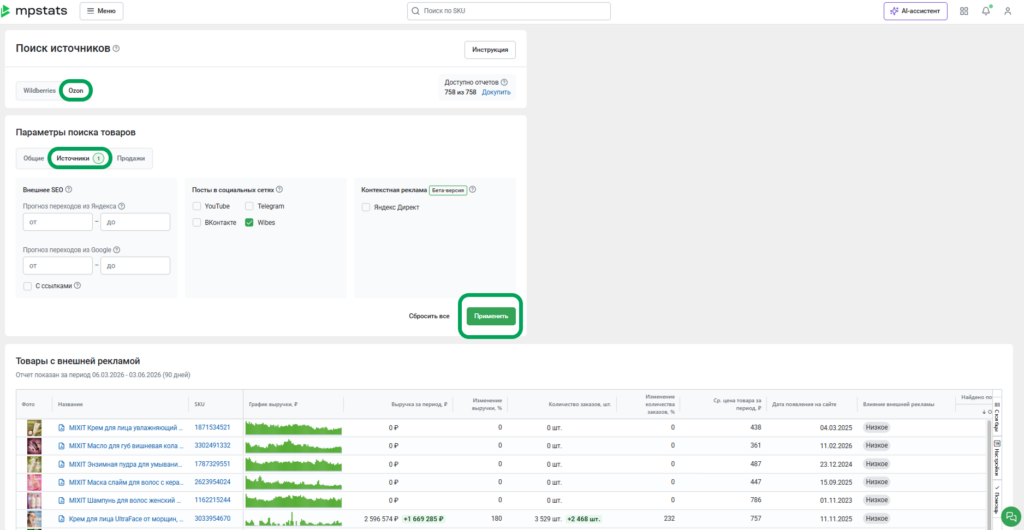This screenshot has height=530, width=1024.
Task: Click the mpstats logo
Action: click(x=33, y=11)
